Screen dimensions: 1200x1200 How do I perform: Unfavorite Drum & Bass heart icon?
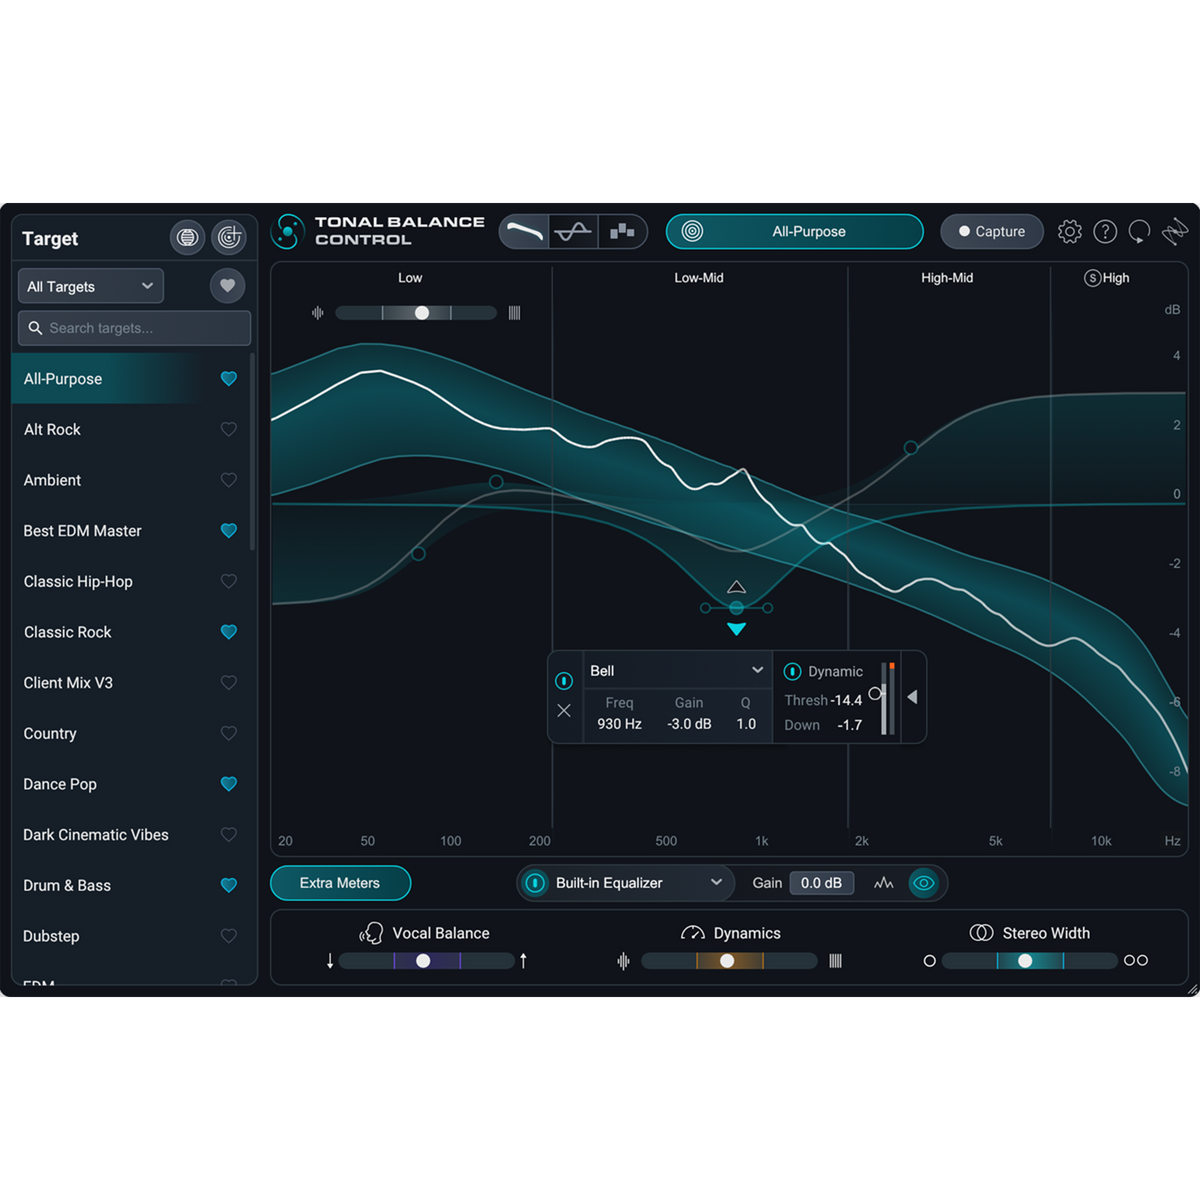(x=229, y=885)
